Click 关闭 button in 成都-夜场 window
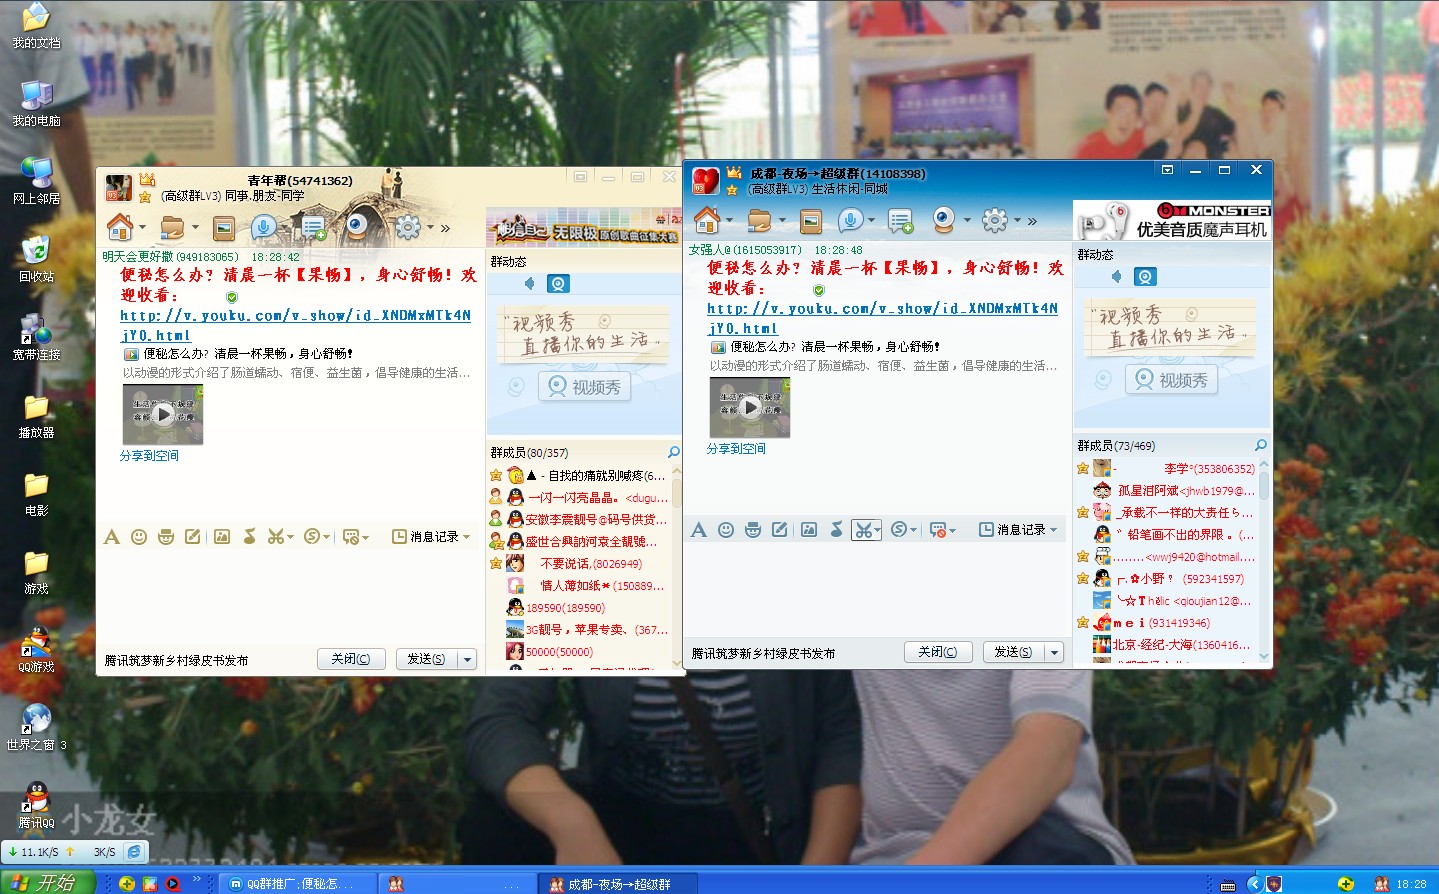1439x894 pixels. pos(937,652)
